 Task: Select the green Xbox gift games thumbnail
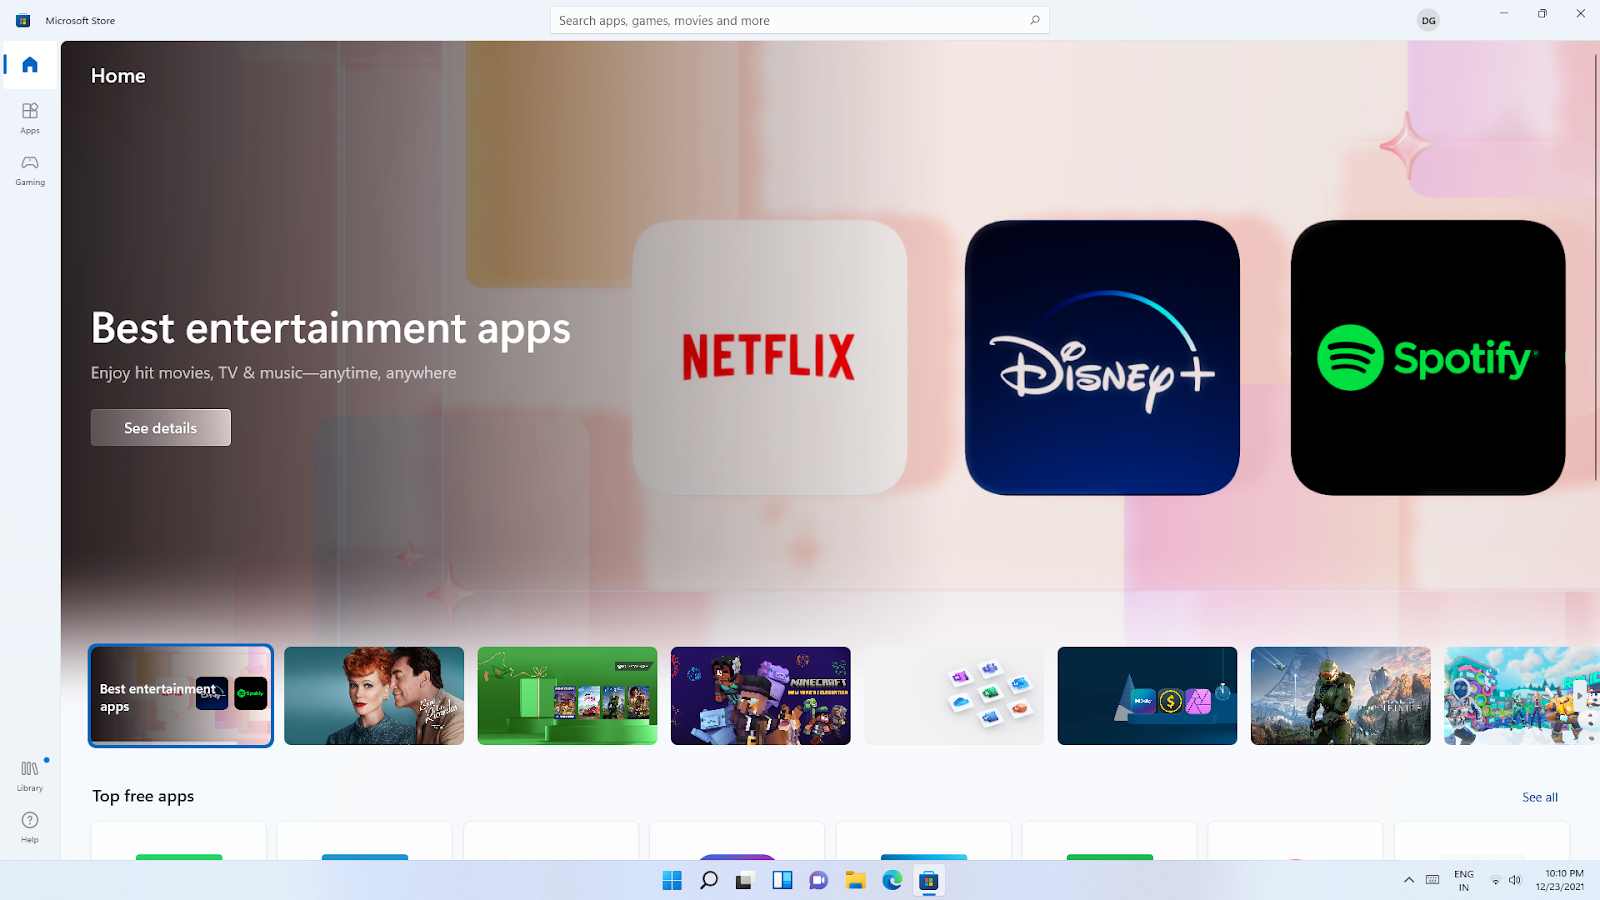(567, 696)
